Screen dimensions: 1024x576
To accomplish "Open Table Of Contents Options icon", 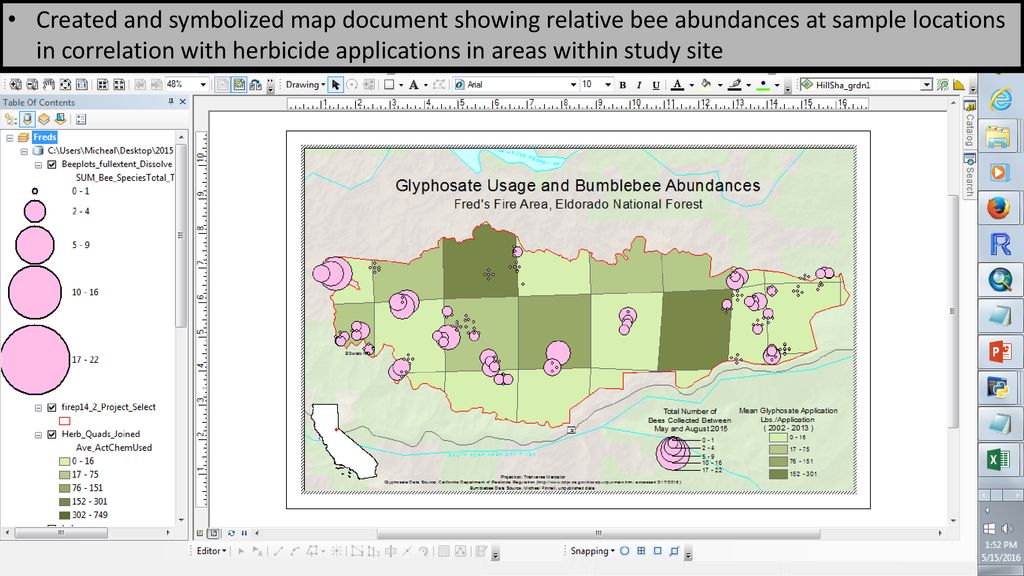I will pos(81,119).
